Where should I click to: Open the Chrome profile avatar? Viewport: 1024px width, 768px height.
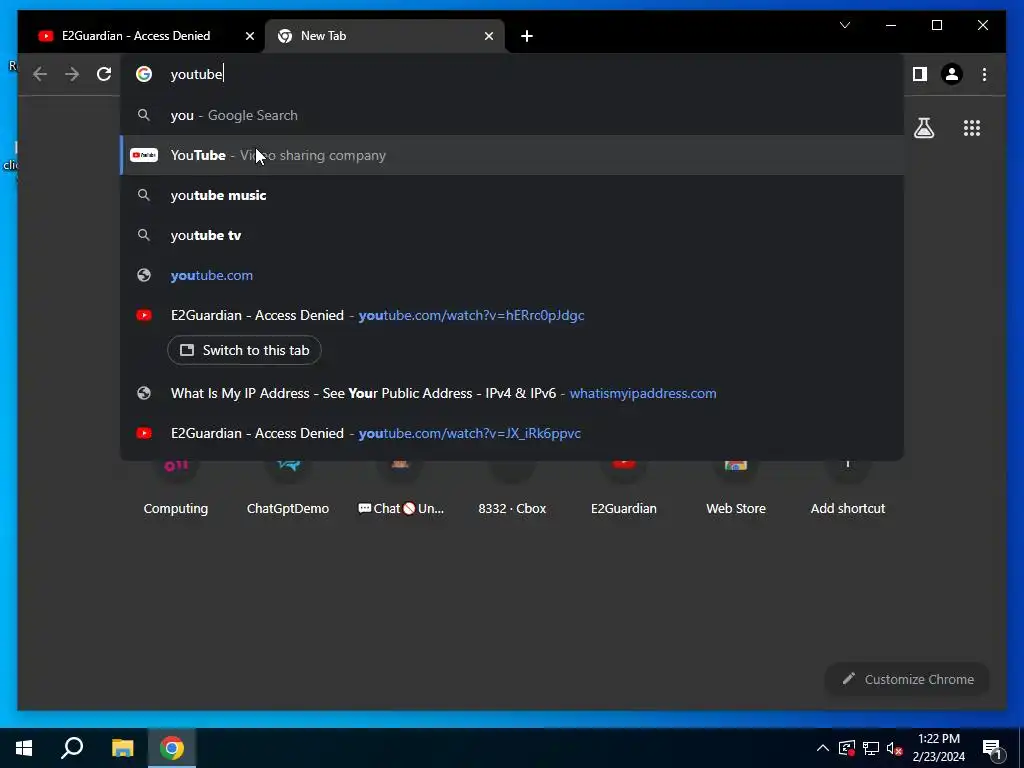pyautogui.click(x=952, y=74)
